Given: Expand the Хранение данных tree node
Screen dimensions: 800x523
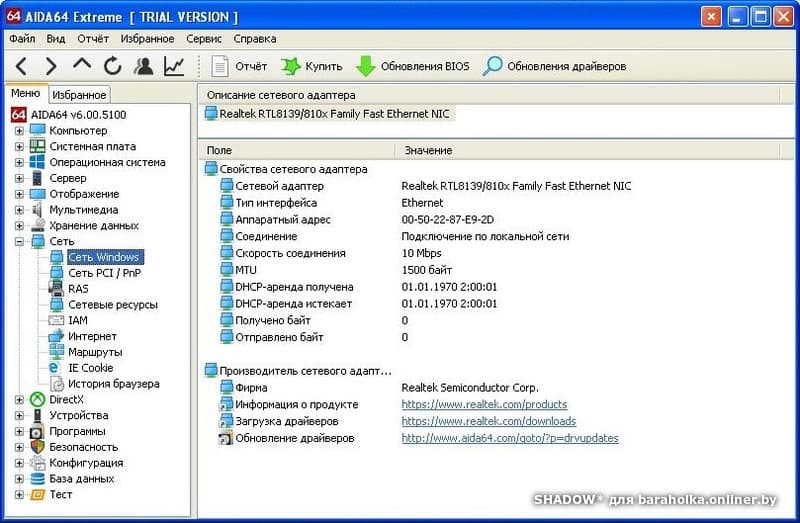Looking at the screenshot, I should pos(19,226).
